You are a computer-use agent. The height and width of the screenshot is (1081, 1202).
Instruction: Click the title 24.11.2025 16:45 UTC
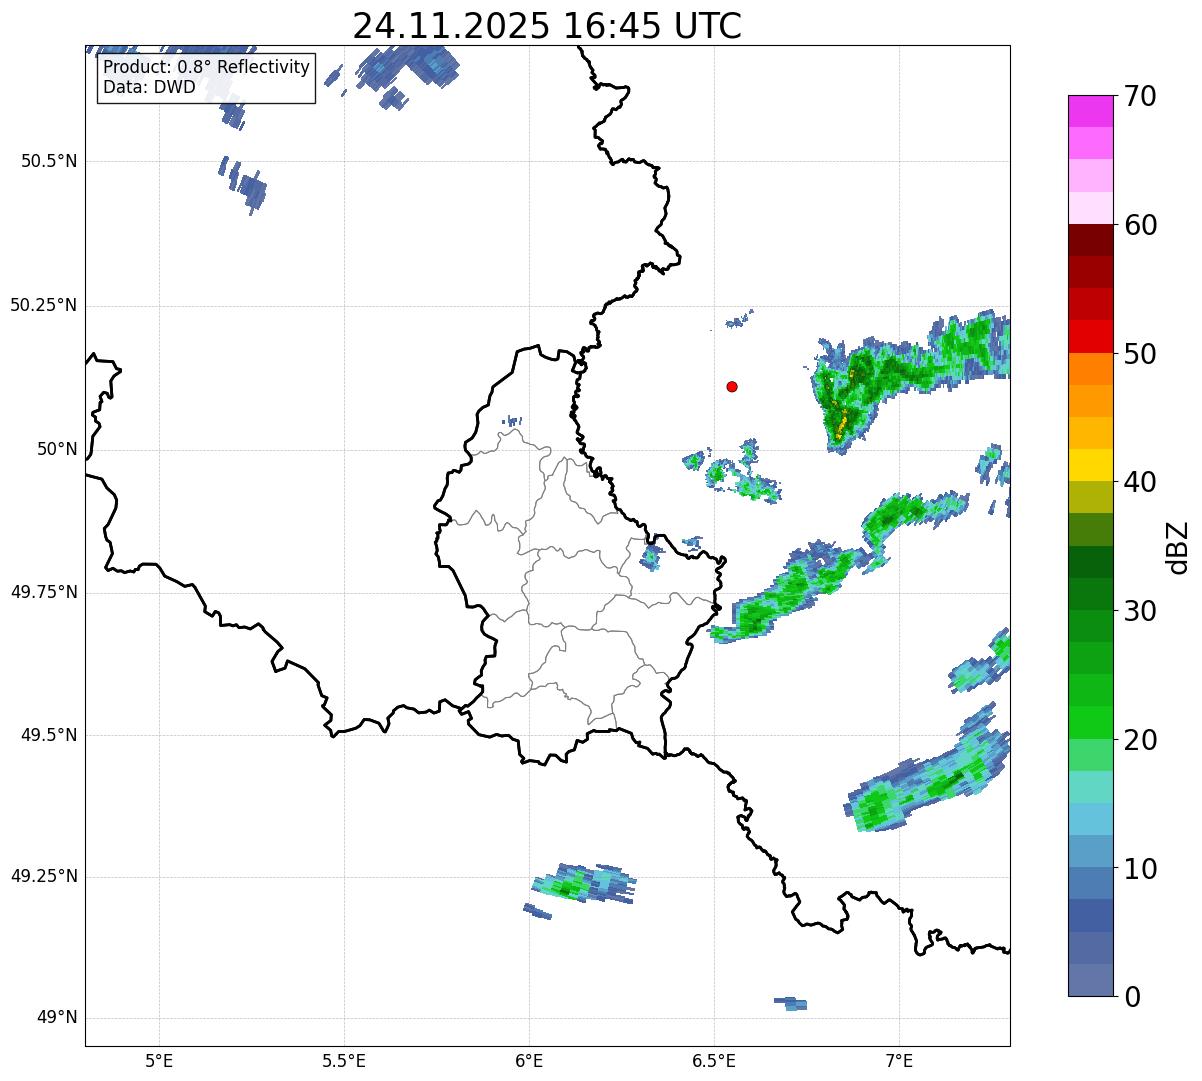tap(547, 26)
